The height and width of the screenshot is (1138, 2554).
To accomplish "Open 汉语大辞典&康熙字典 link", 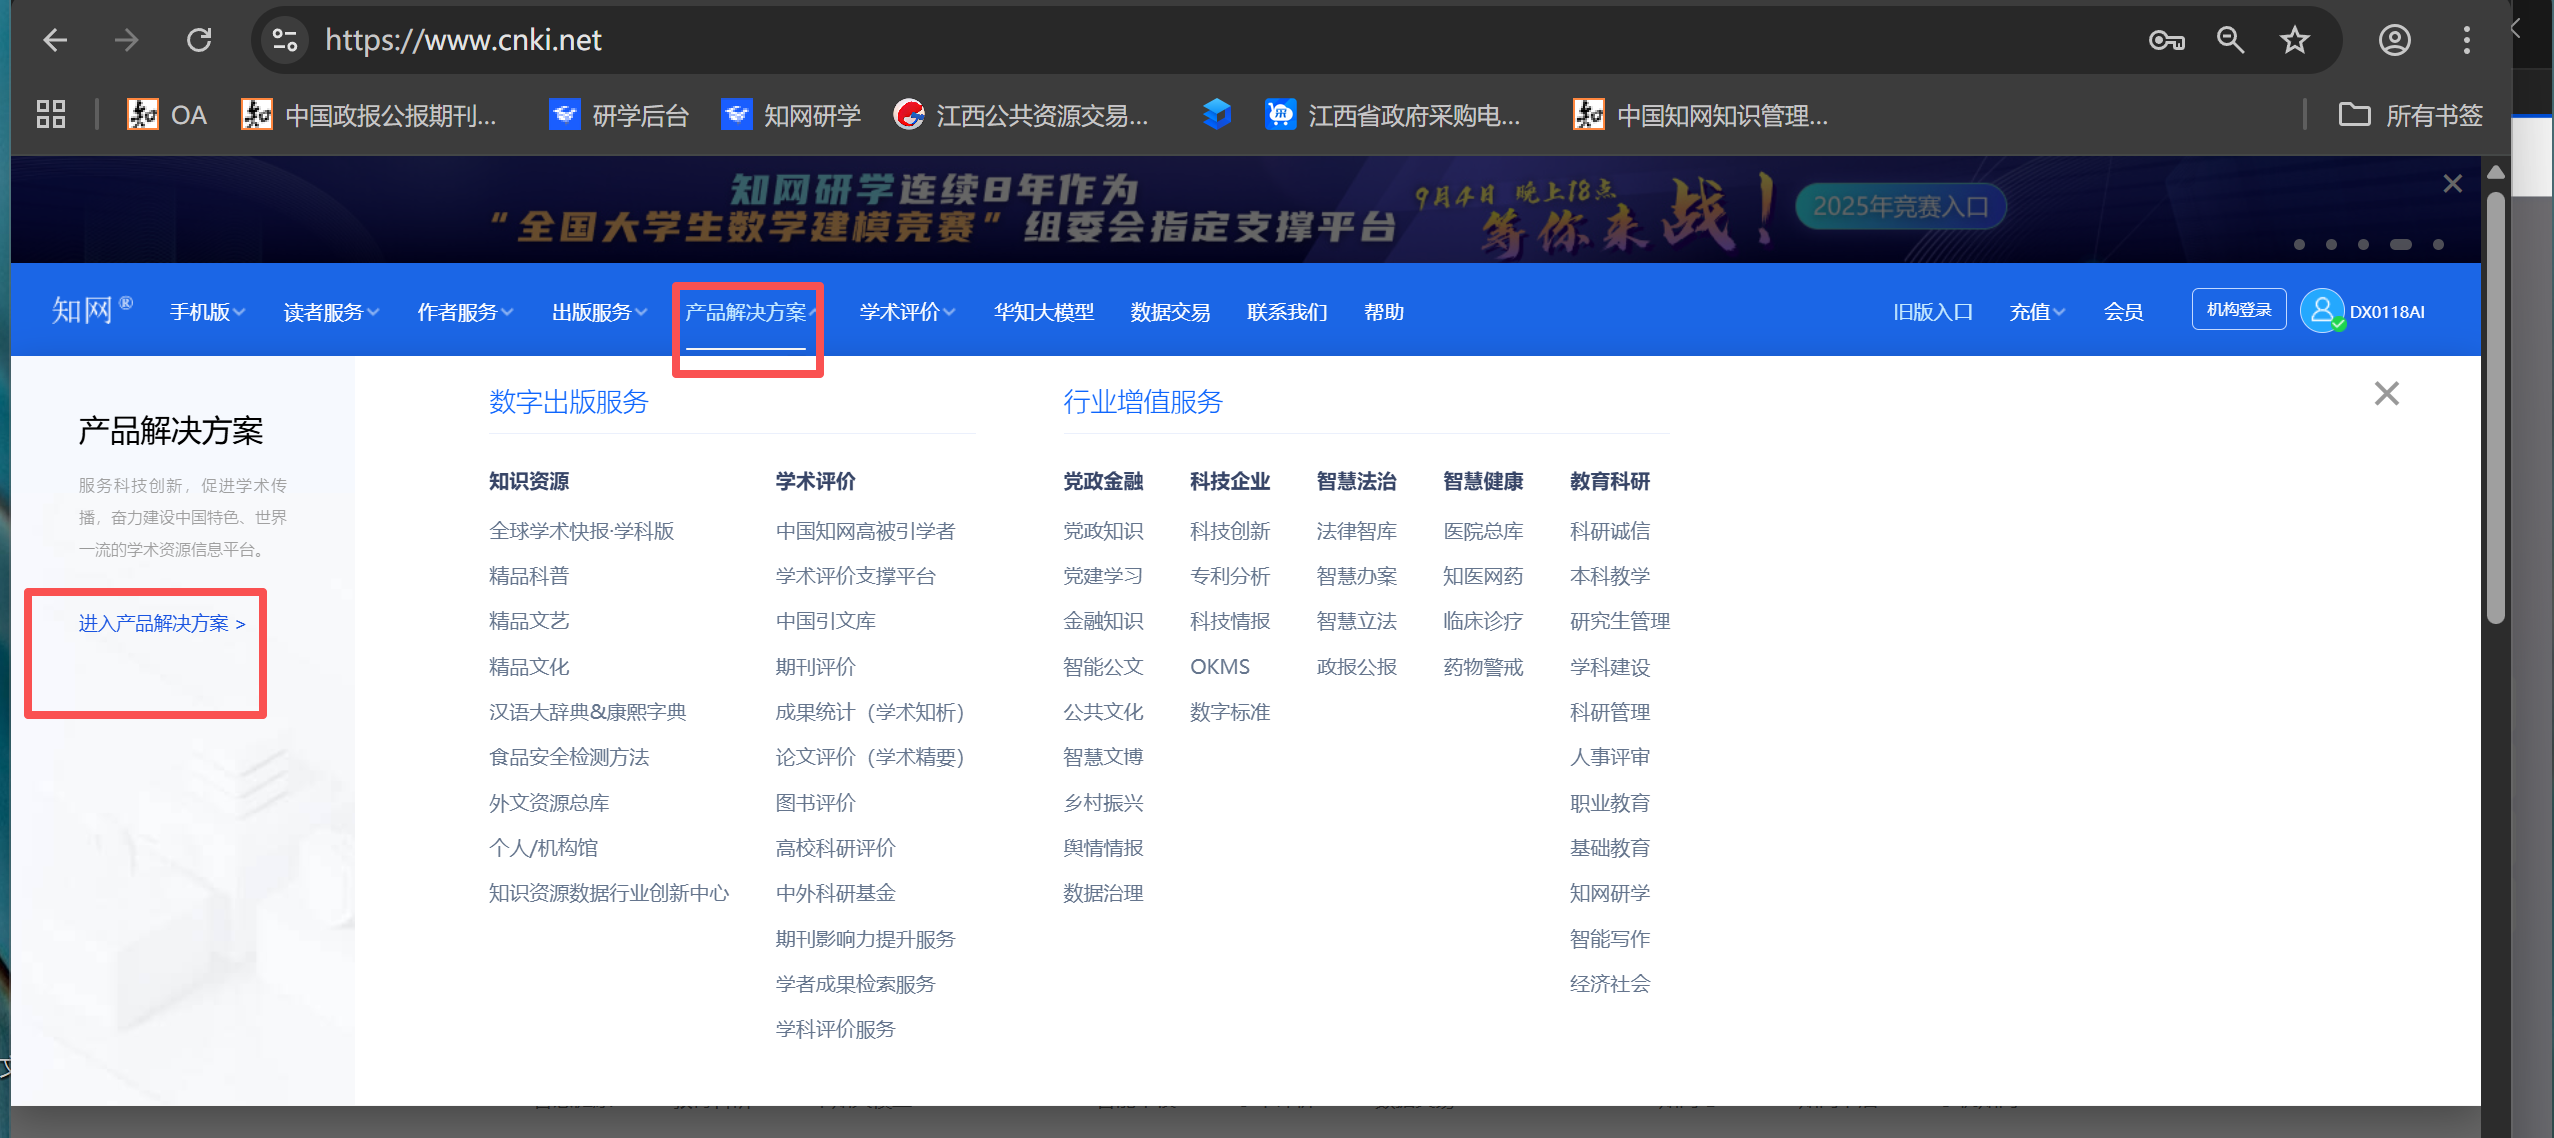I will click(x=588, y=712).
